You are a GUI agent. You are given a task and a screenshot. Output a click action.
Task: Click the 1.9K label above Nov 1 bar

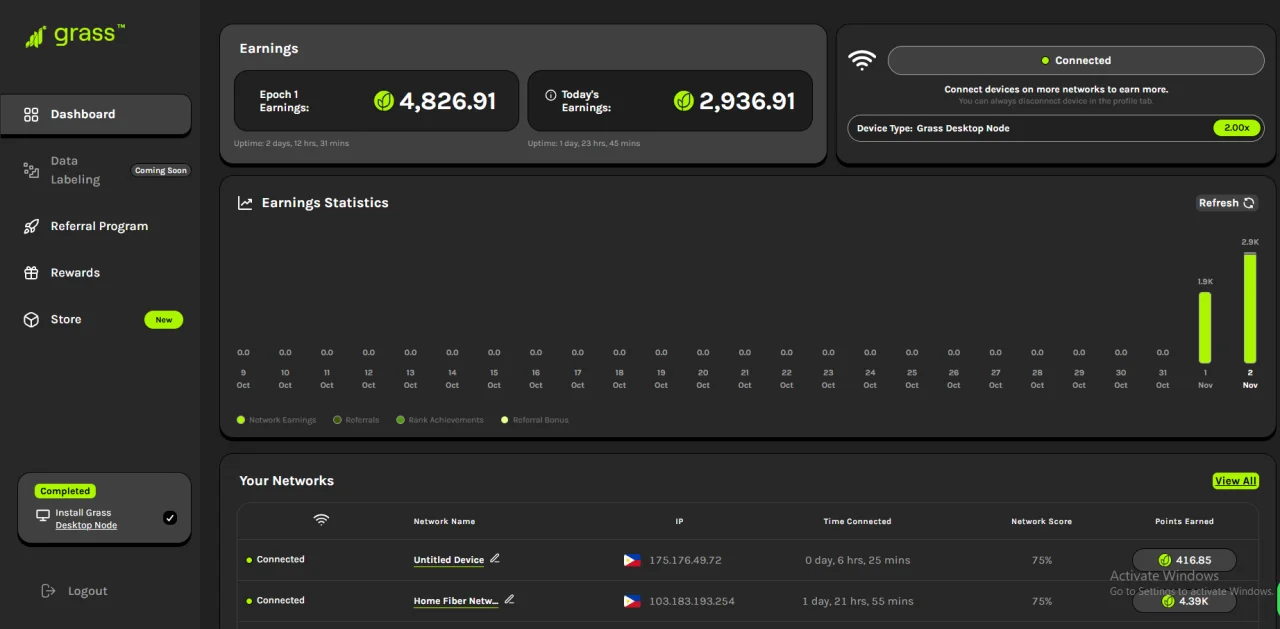1205,282
